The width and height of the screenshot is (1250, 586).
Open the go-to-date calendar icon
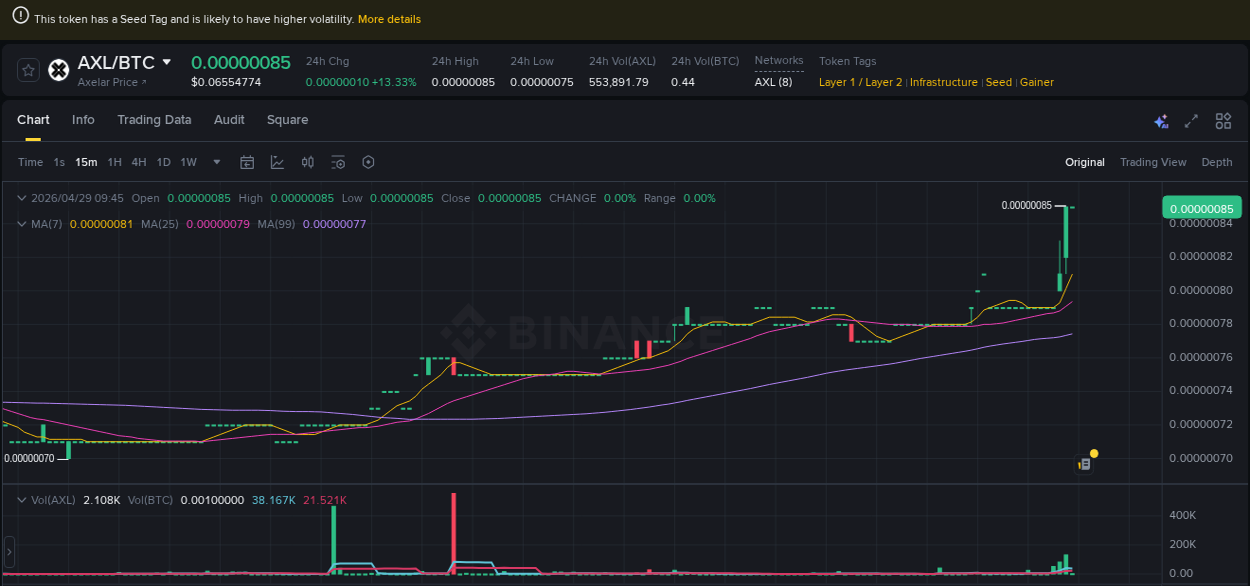[247, 162]
